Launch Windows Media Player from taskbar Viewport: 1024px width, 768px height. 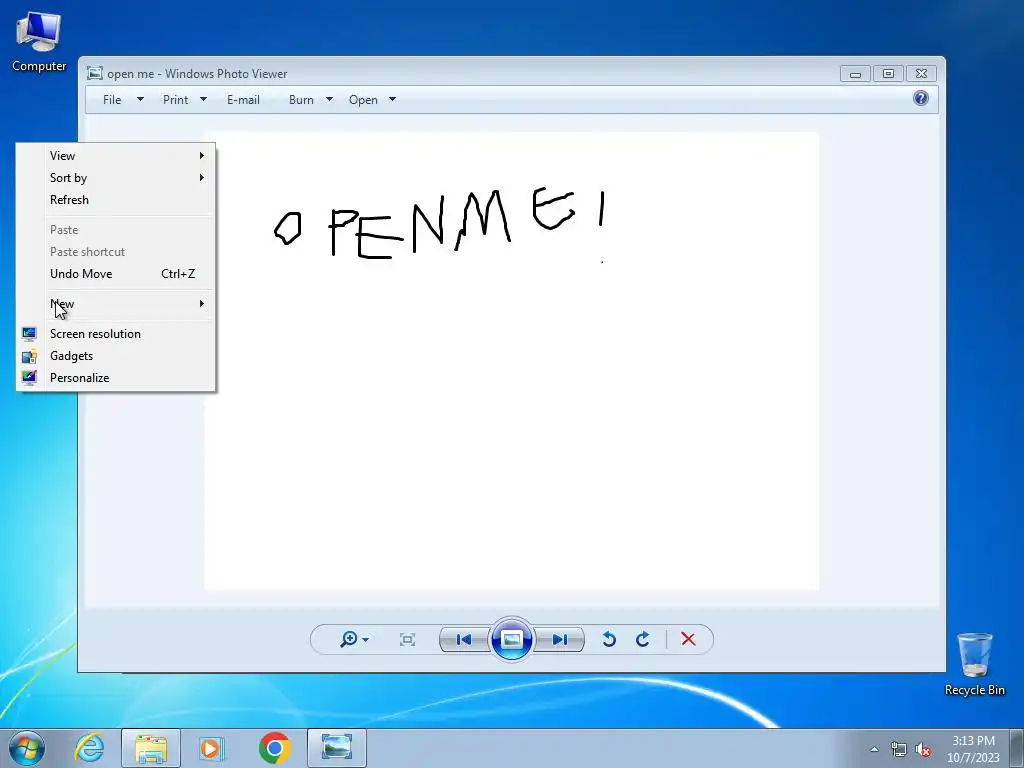coord(212,748)
